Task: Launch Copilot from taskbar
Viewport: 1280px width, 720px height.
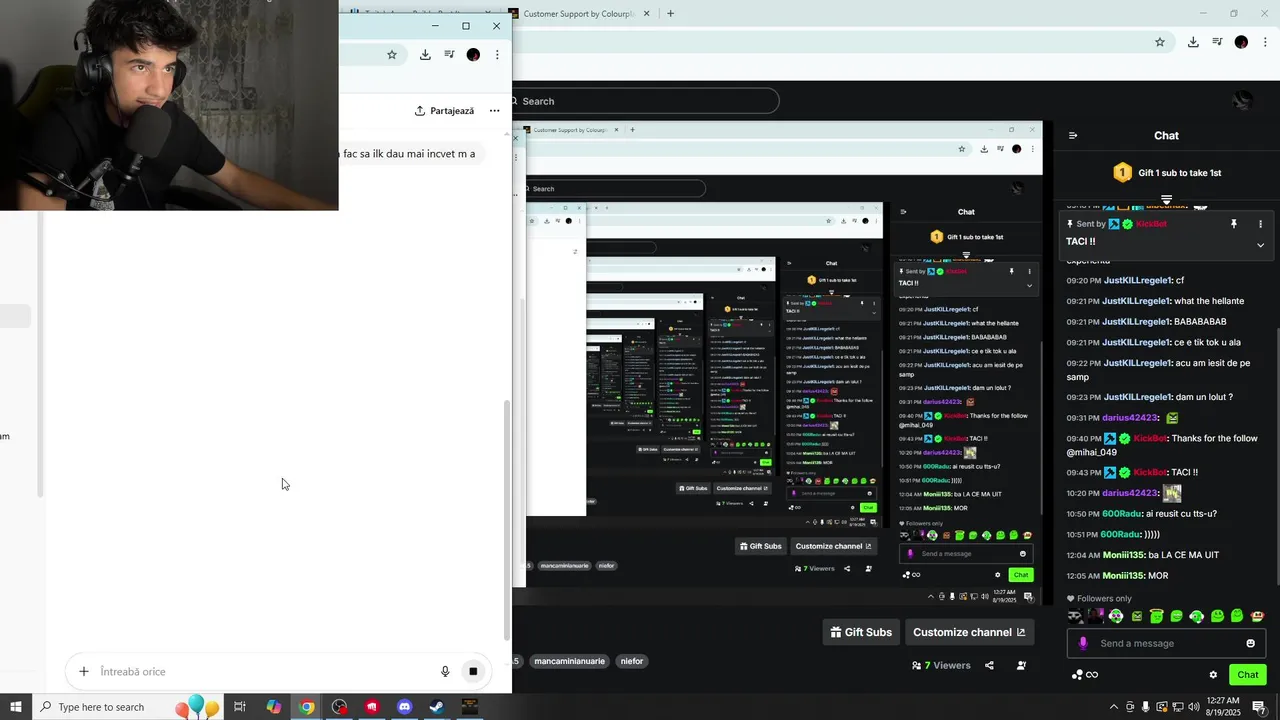Action: [x=273, y=707]
